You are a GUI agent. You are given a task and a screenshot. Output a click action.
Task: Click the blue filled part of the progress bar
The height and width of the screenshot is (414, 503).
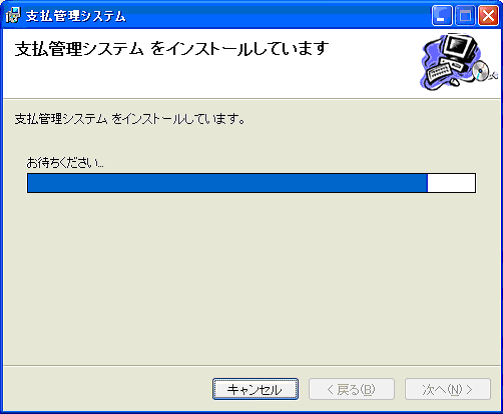click(227, 183)
